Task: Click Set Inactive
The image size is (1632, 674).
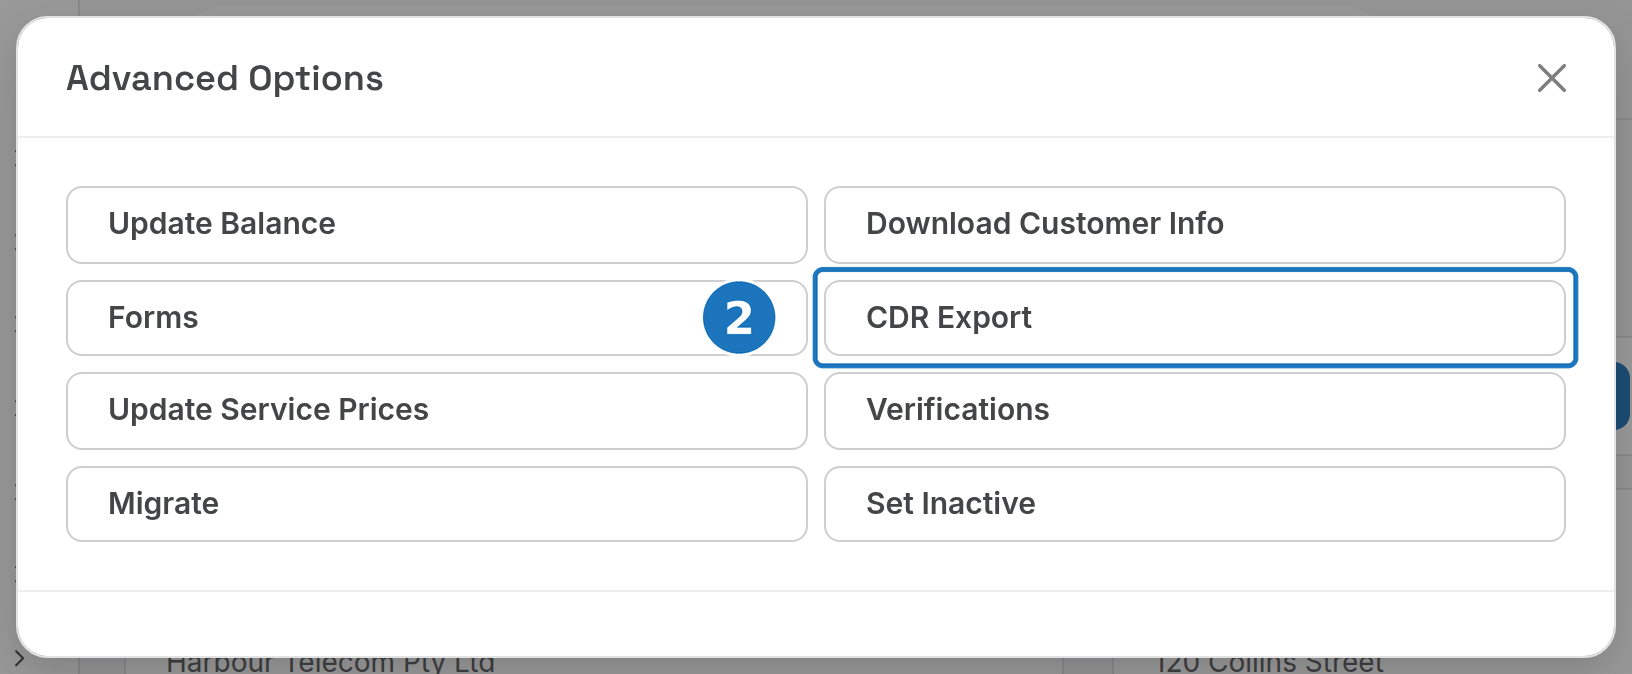Action: click(x=1195, y=504)
